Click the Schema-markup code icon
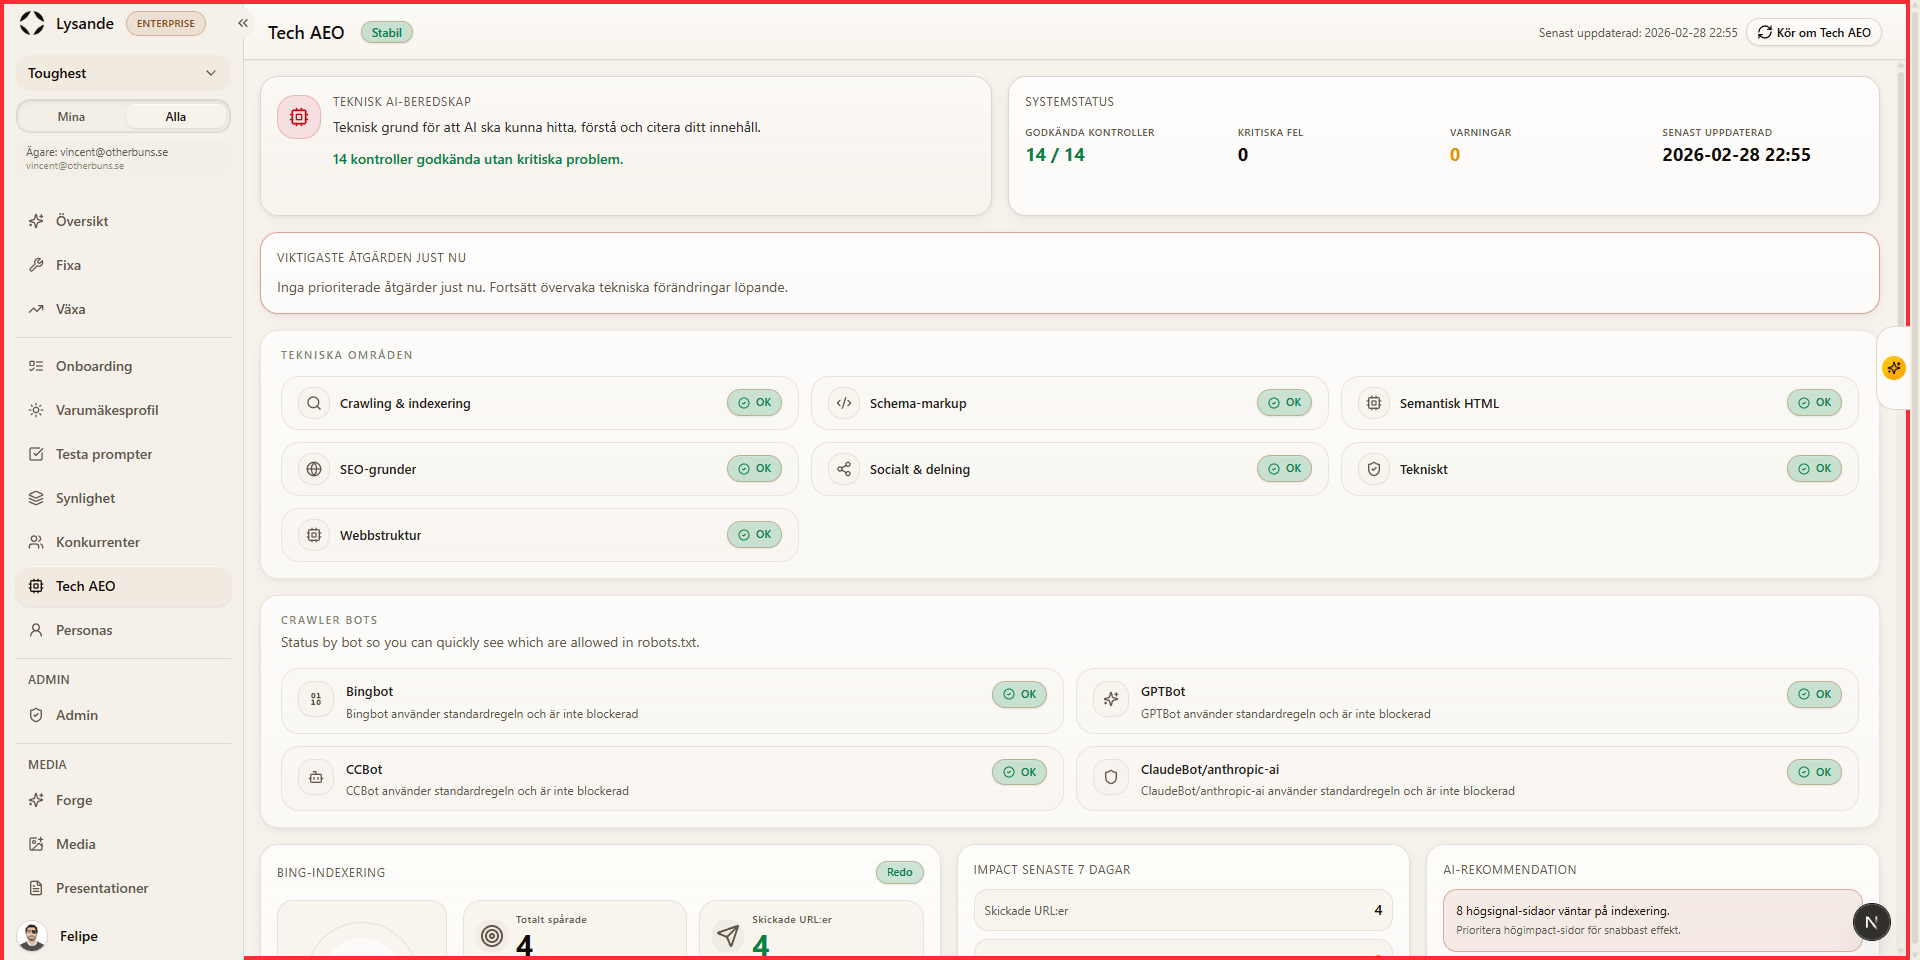This screenshot has height=960, width=1920. pos(844,403)
